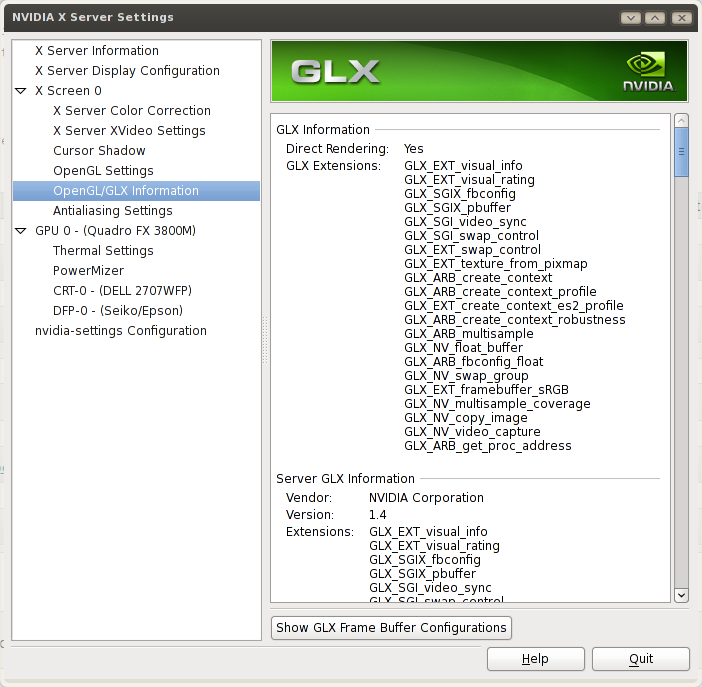Click the pane divider handle beside the tree
This screenshot has height=687, width=702.
[x=265, y=340]
